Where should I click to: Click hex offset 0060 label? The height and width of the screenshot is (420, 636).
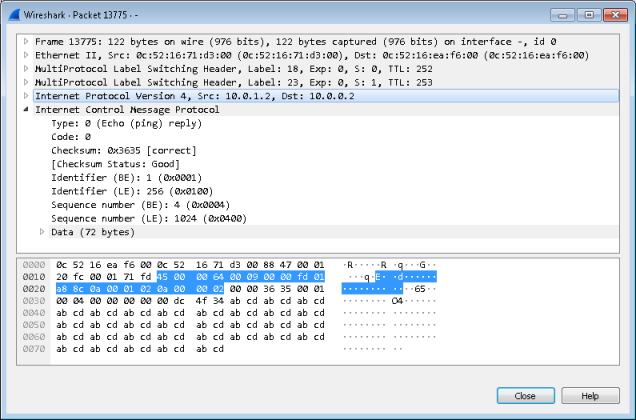click(x=34, y=337)
